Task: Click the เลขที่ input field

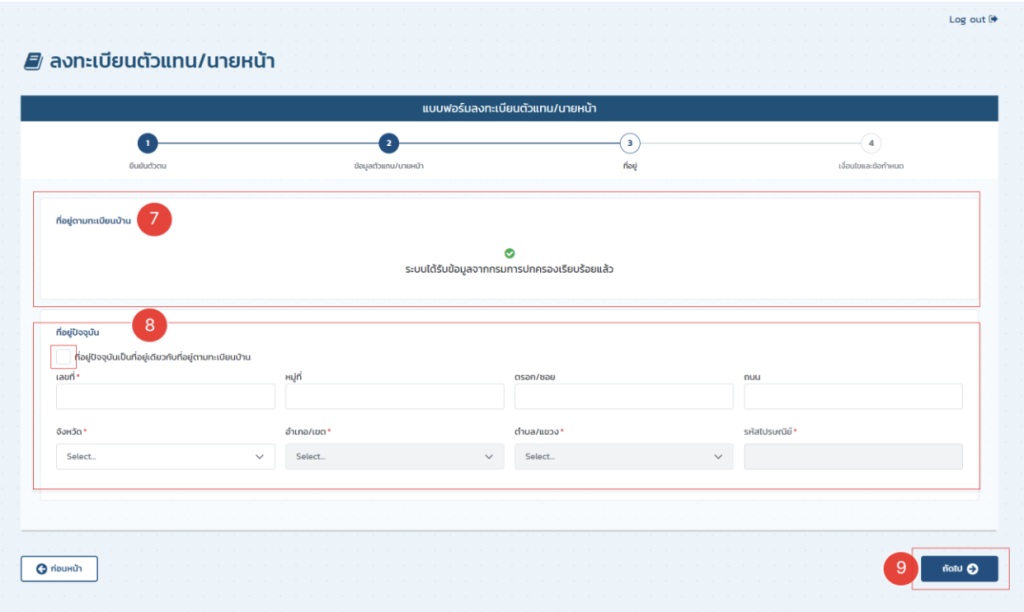Action: click(164, 396)
